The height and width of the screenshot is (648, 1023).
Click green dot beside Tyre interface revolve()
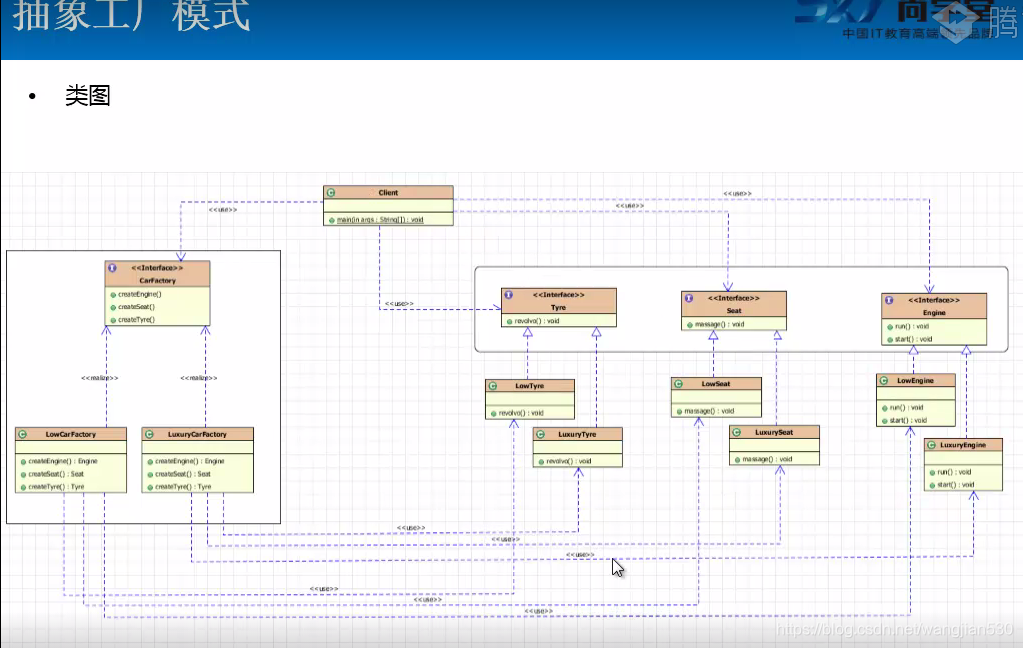tap(510, 321)
